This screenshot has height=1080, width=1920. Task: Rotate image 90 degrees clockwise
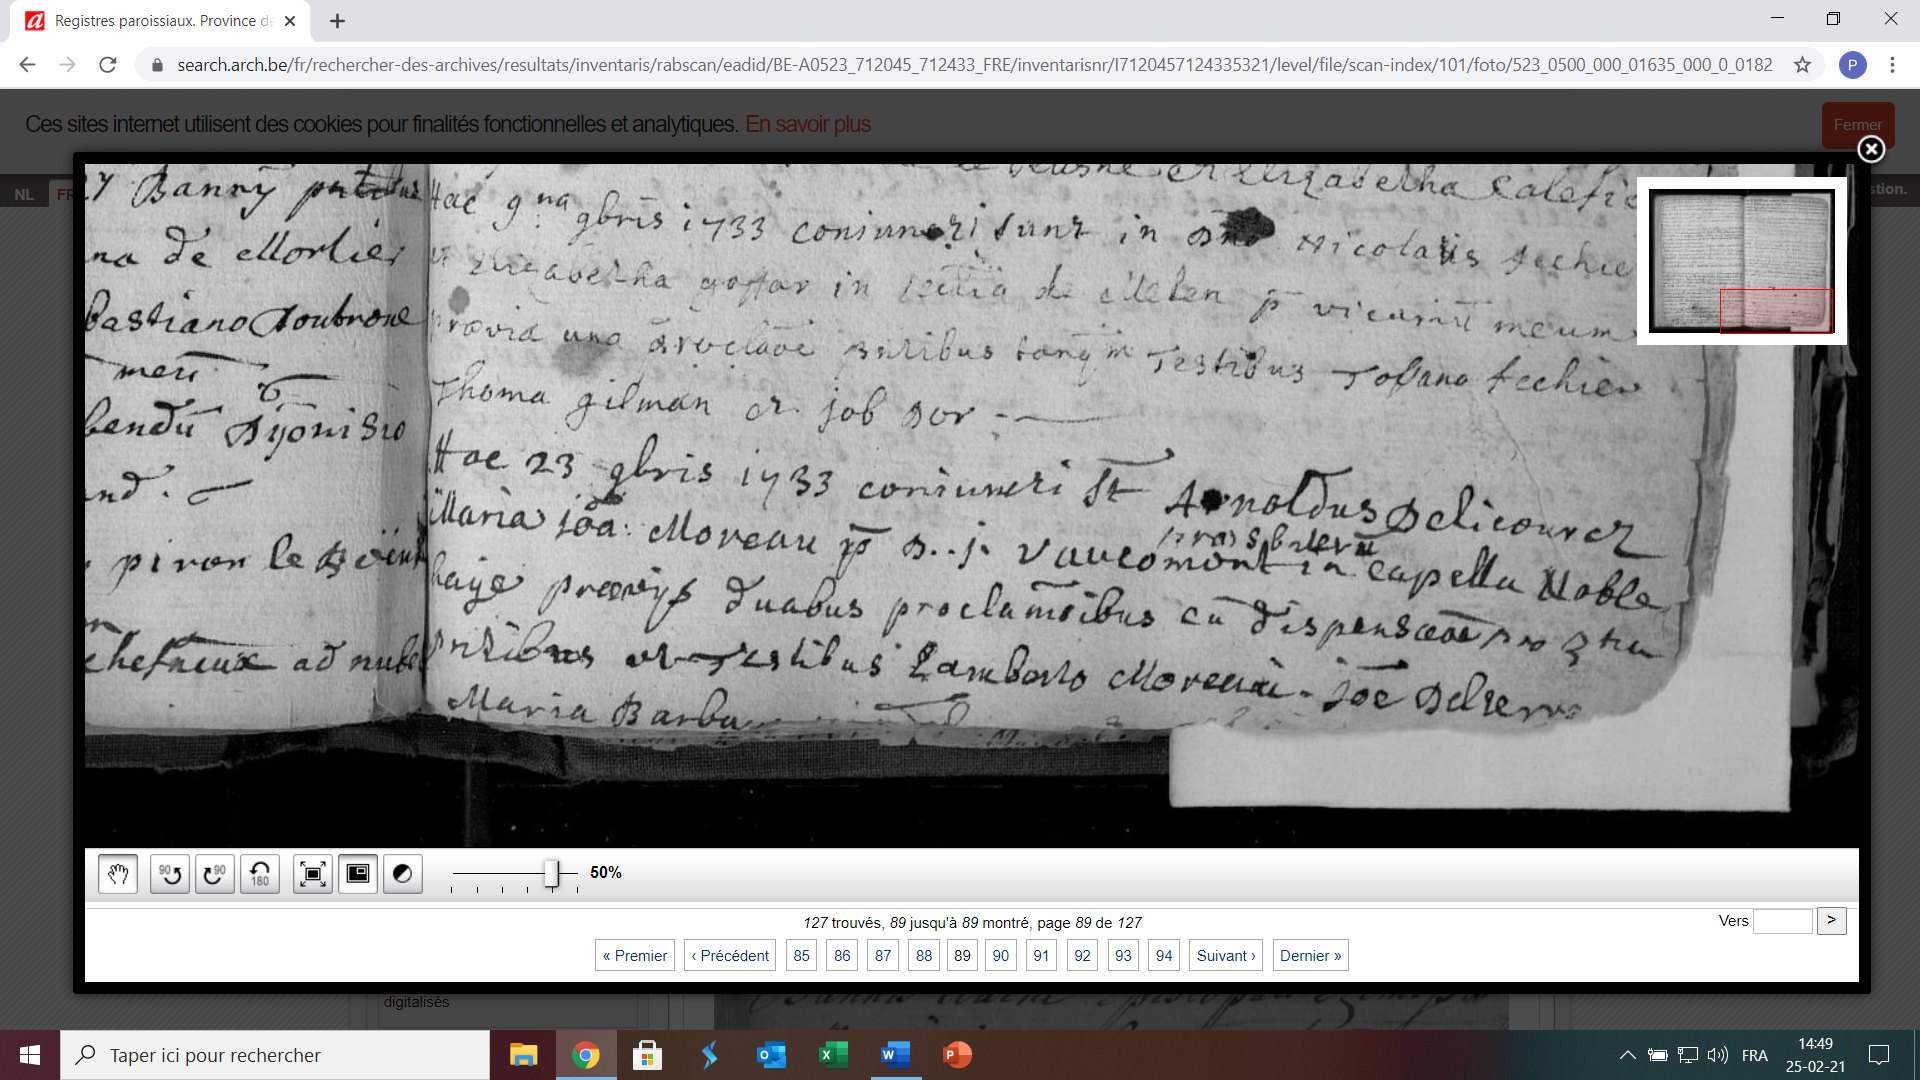(215, 874)
